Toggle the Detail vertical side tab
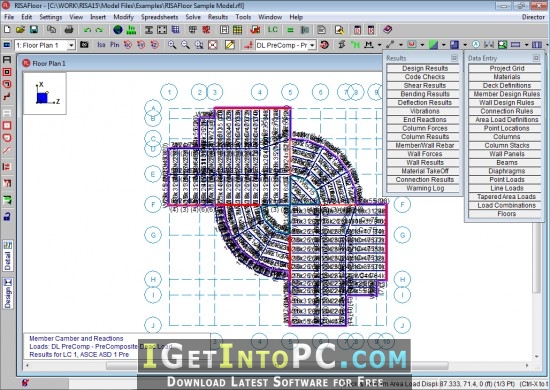 pyautogui.click(x=8, y=256)
